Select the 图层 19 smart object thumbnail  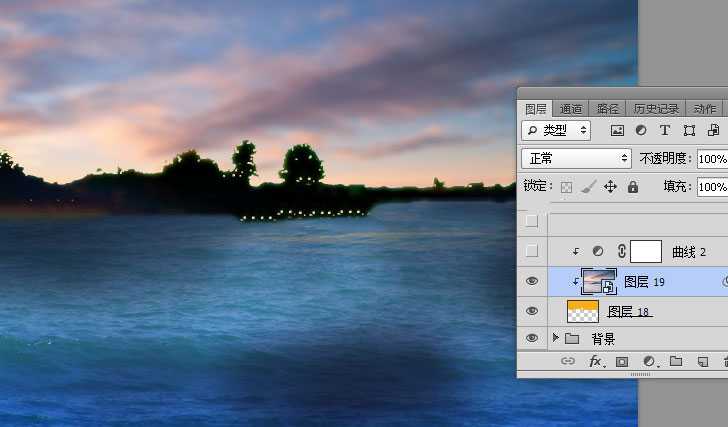point(599,281)
